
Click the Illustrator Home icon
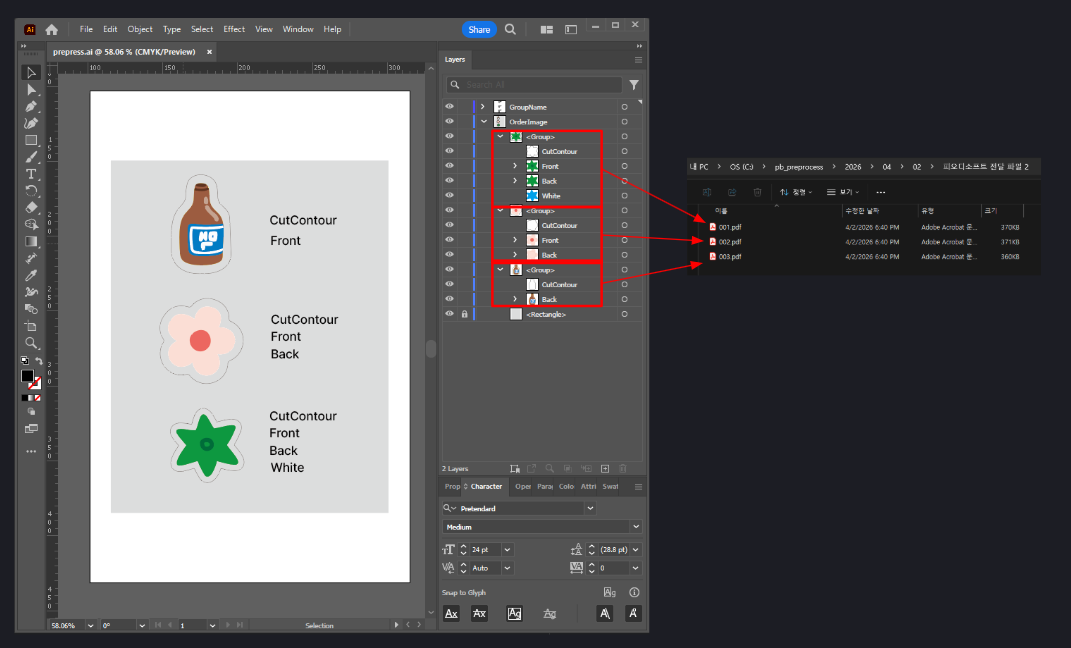pos(52,29)
